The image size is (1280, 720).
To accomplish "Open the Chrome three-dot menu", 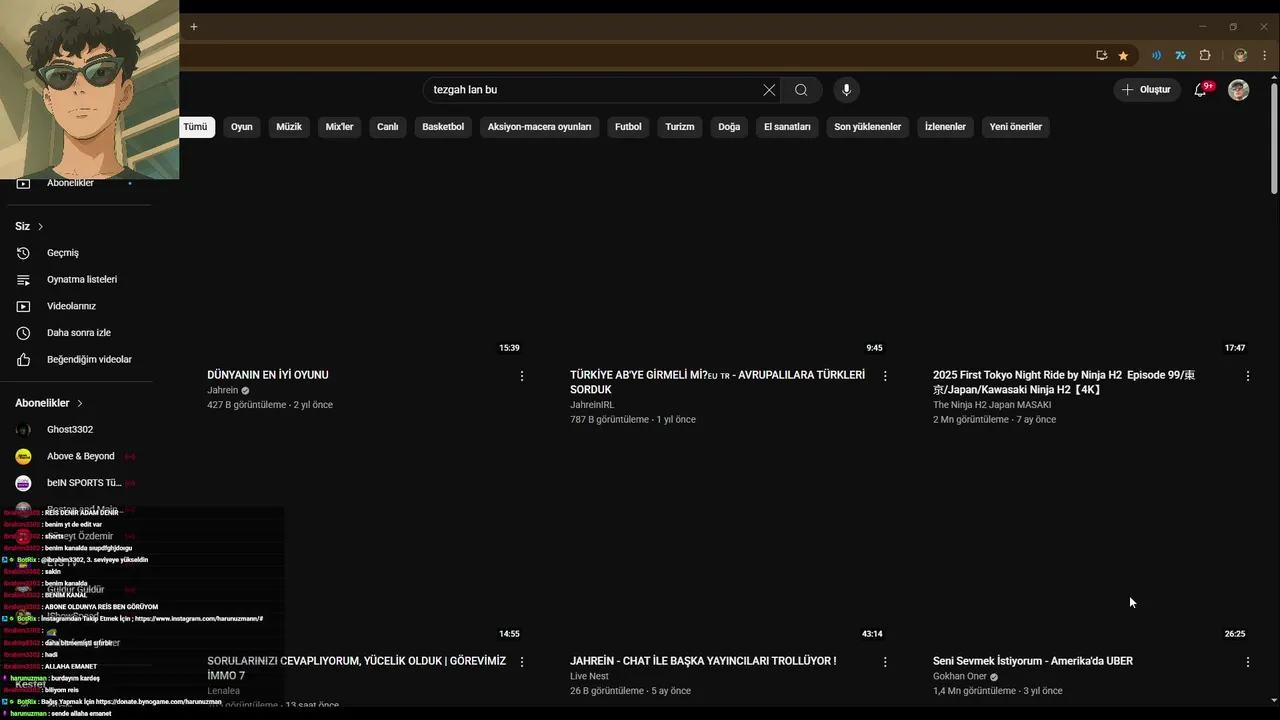I will (x=1264, y=56).
